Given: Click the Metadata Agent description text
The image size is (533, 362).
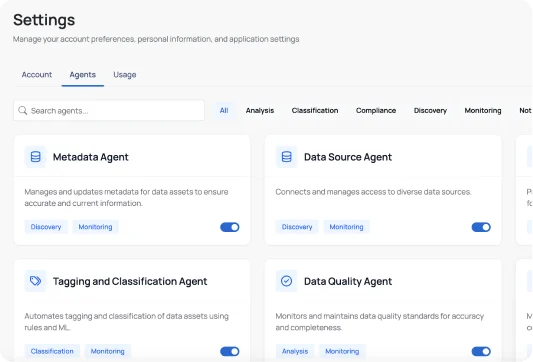Looking at the screenshot, I should pos(126,197).
